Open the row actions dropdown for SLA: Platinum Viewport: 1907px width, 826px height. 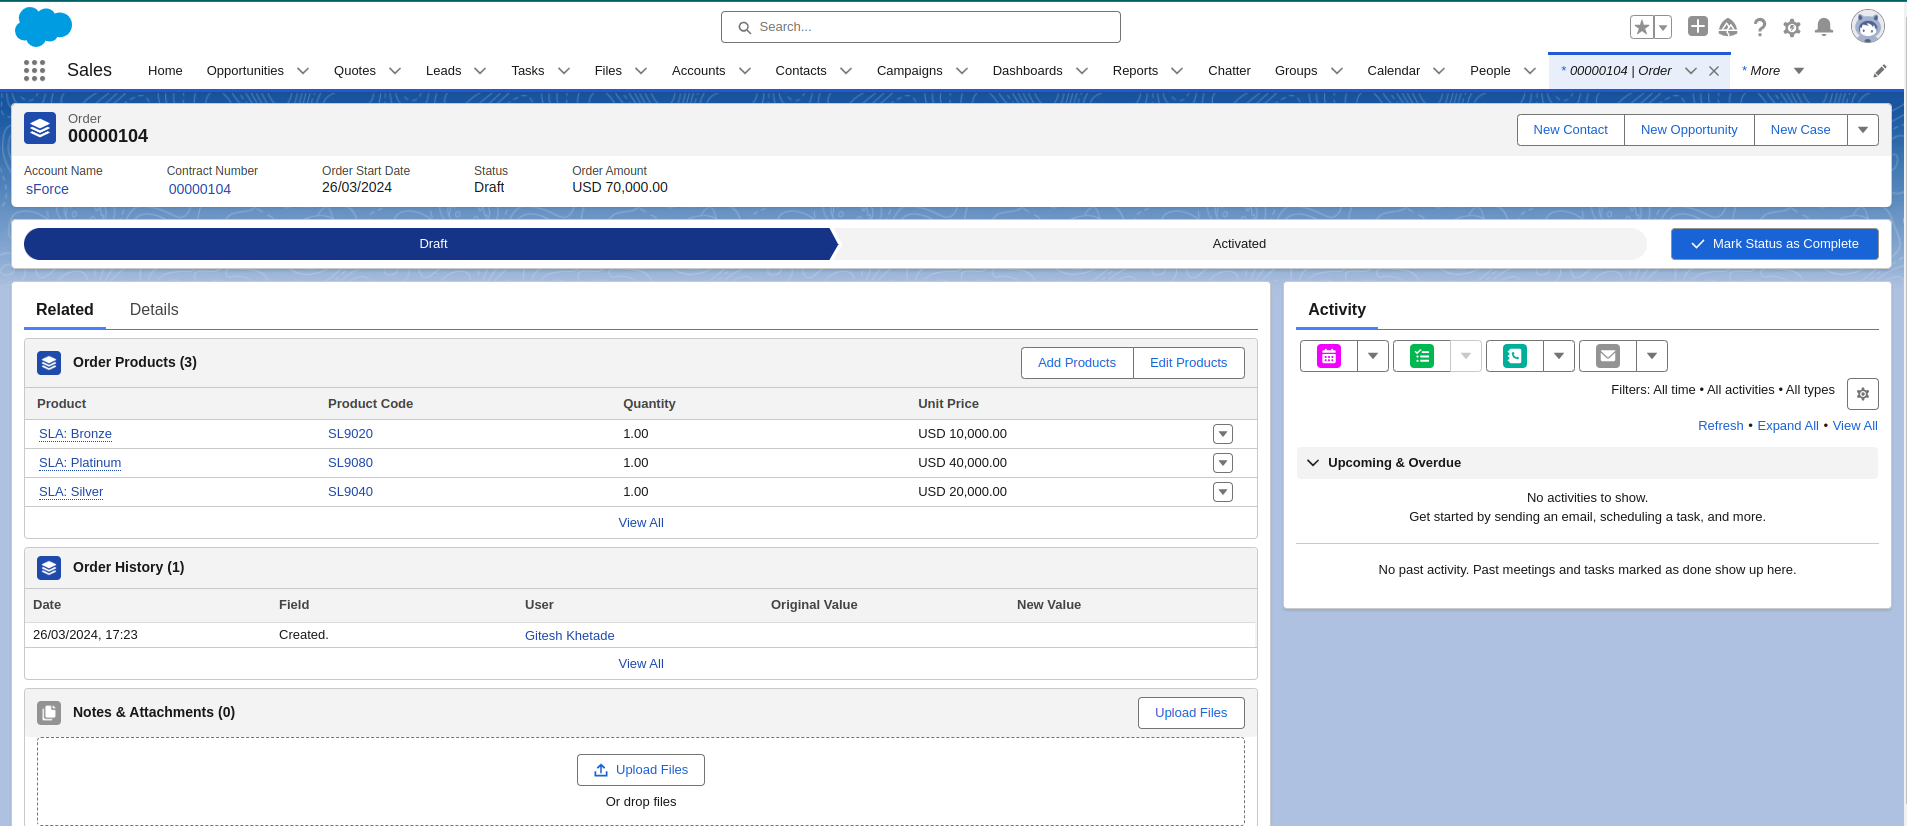(1223, 463)
